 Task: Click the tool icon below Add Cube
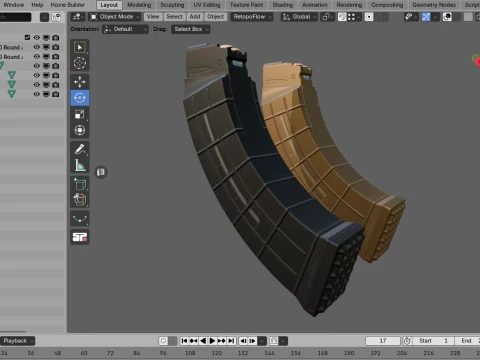click(x=80, y=200)
